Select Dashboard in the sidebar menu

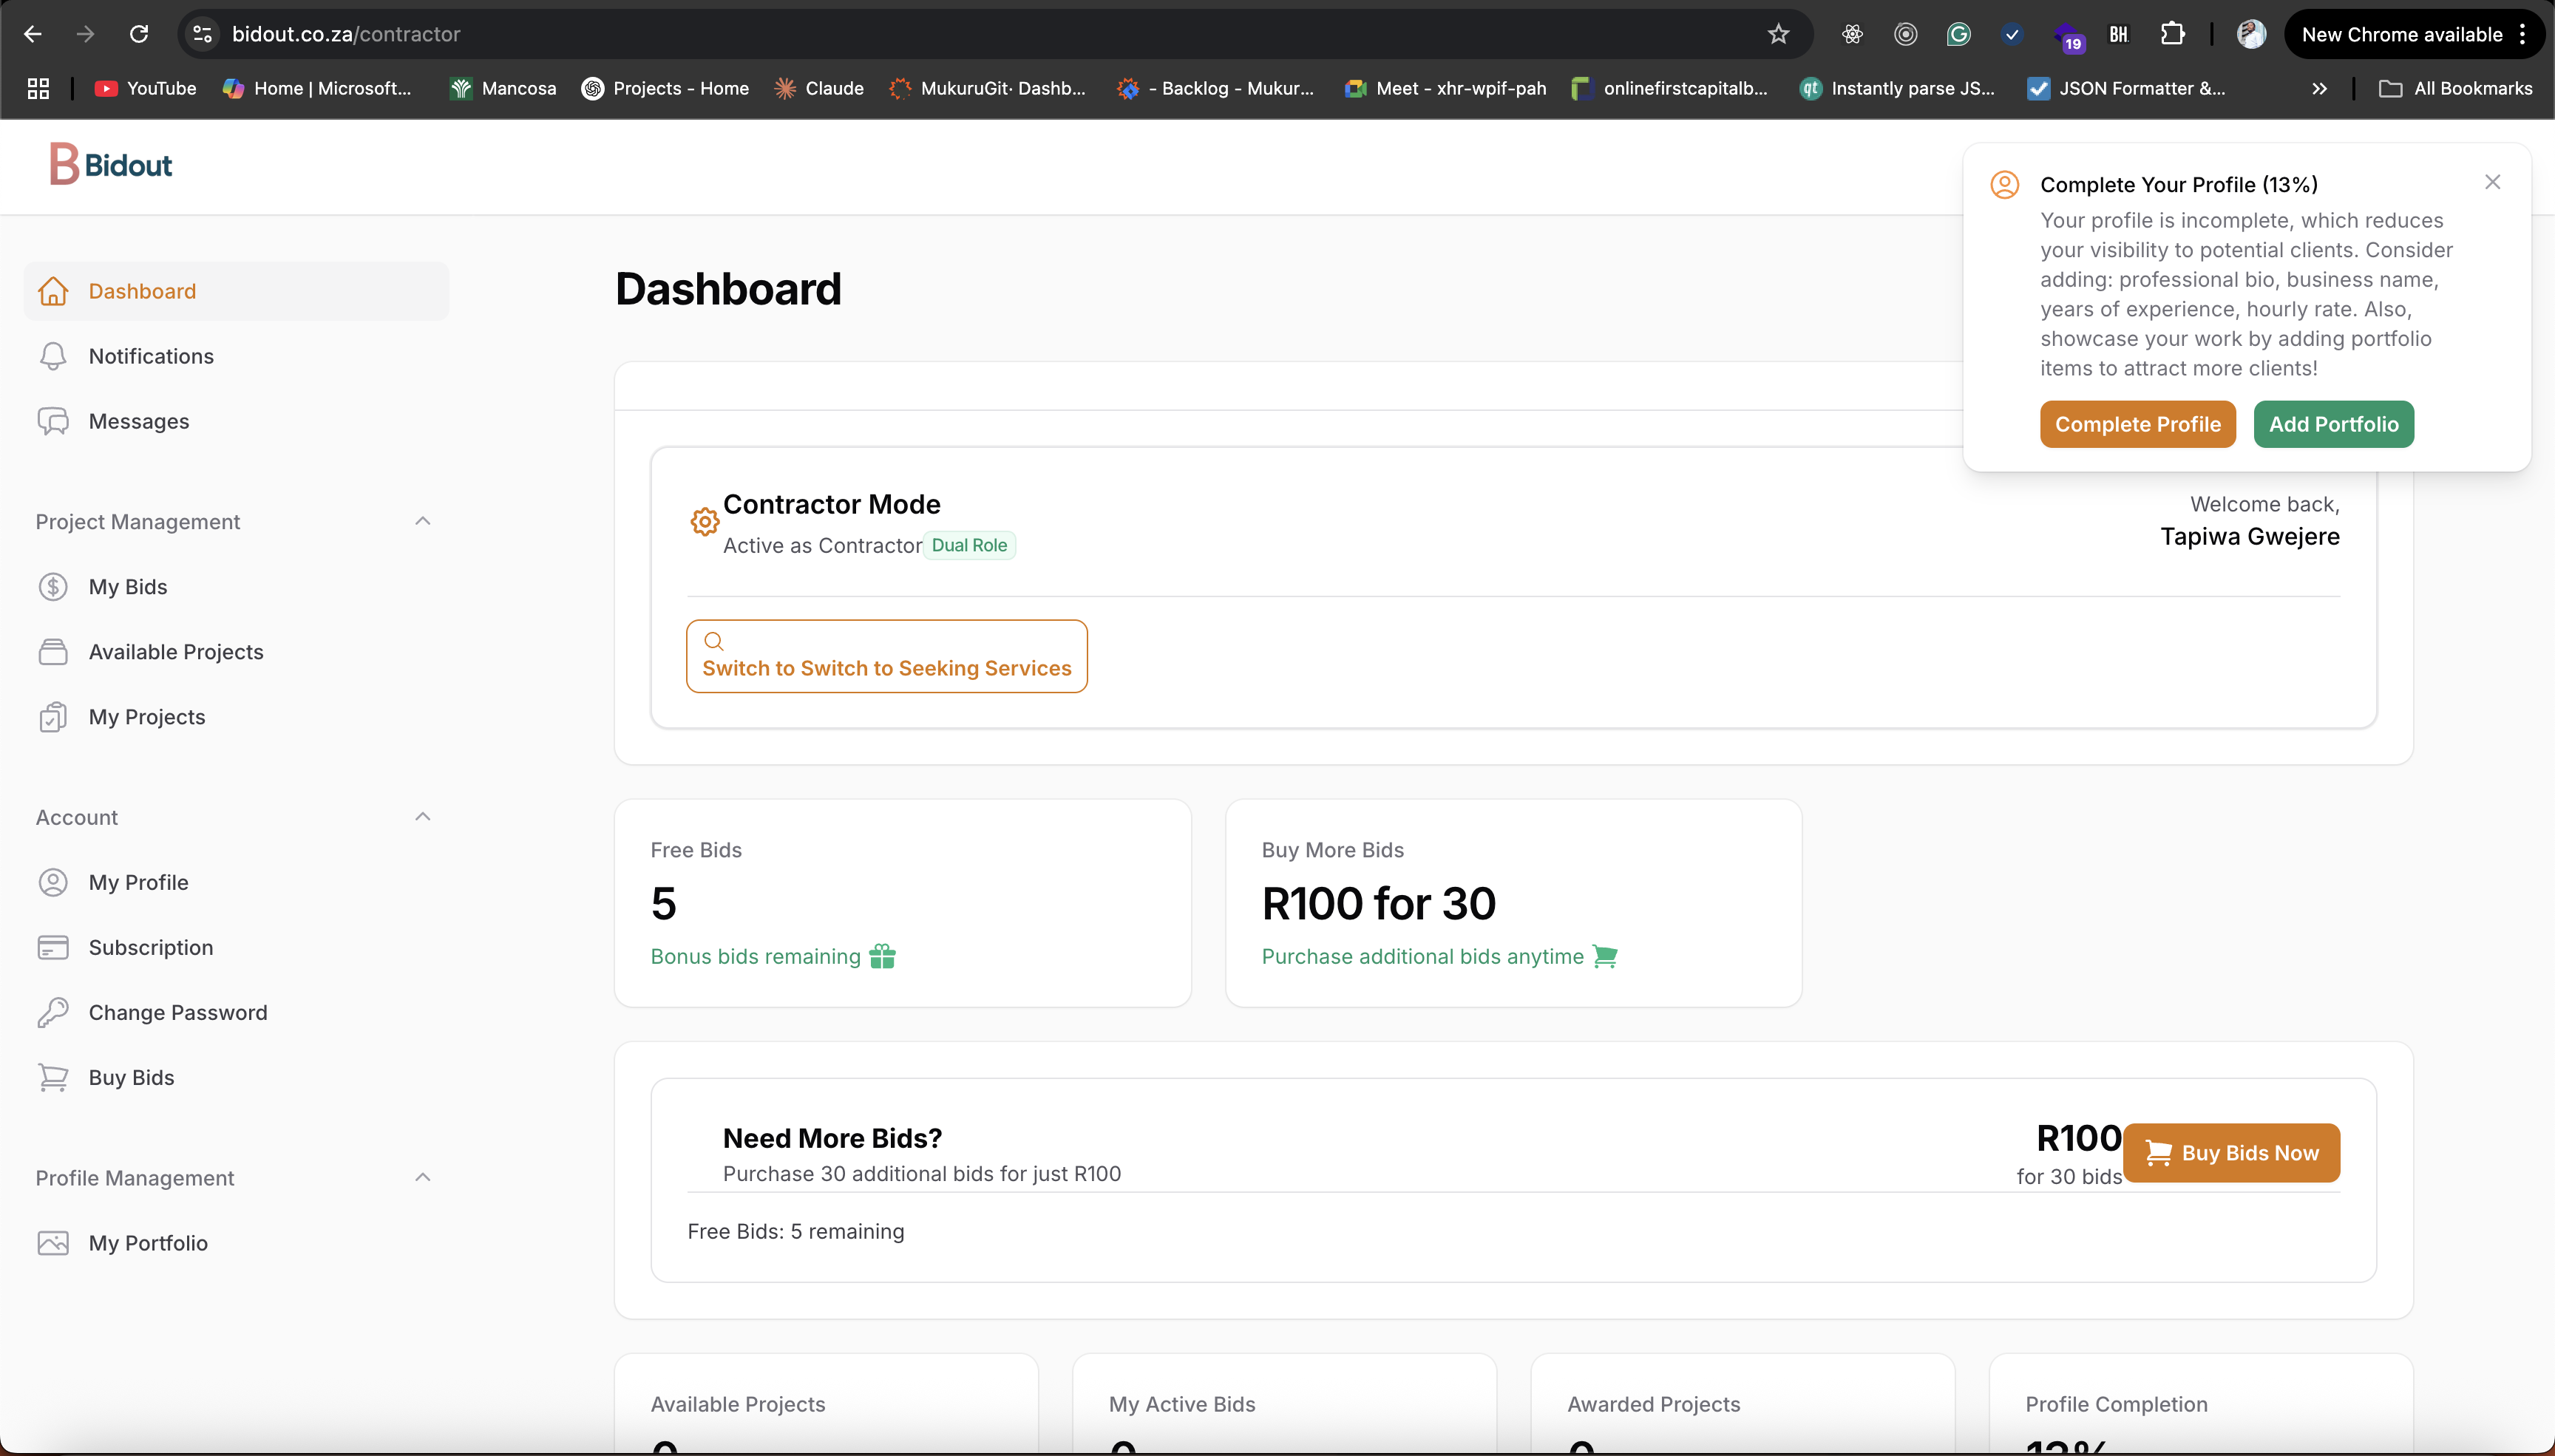(x=142, y=291)
